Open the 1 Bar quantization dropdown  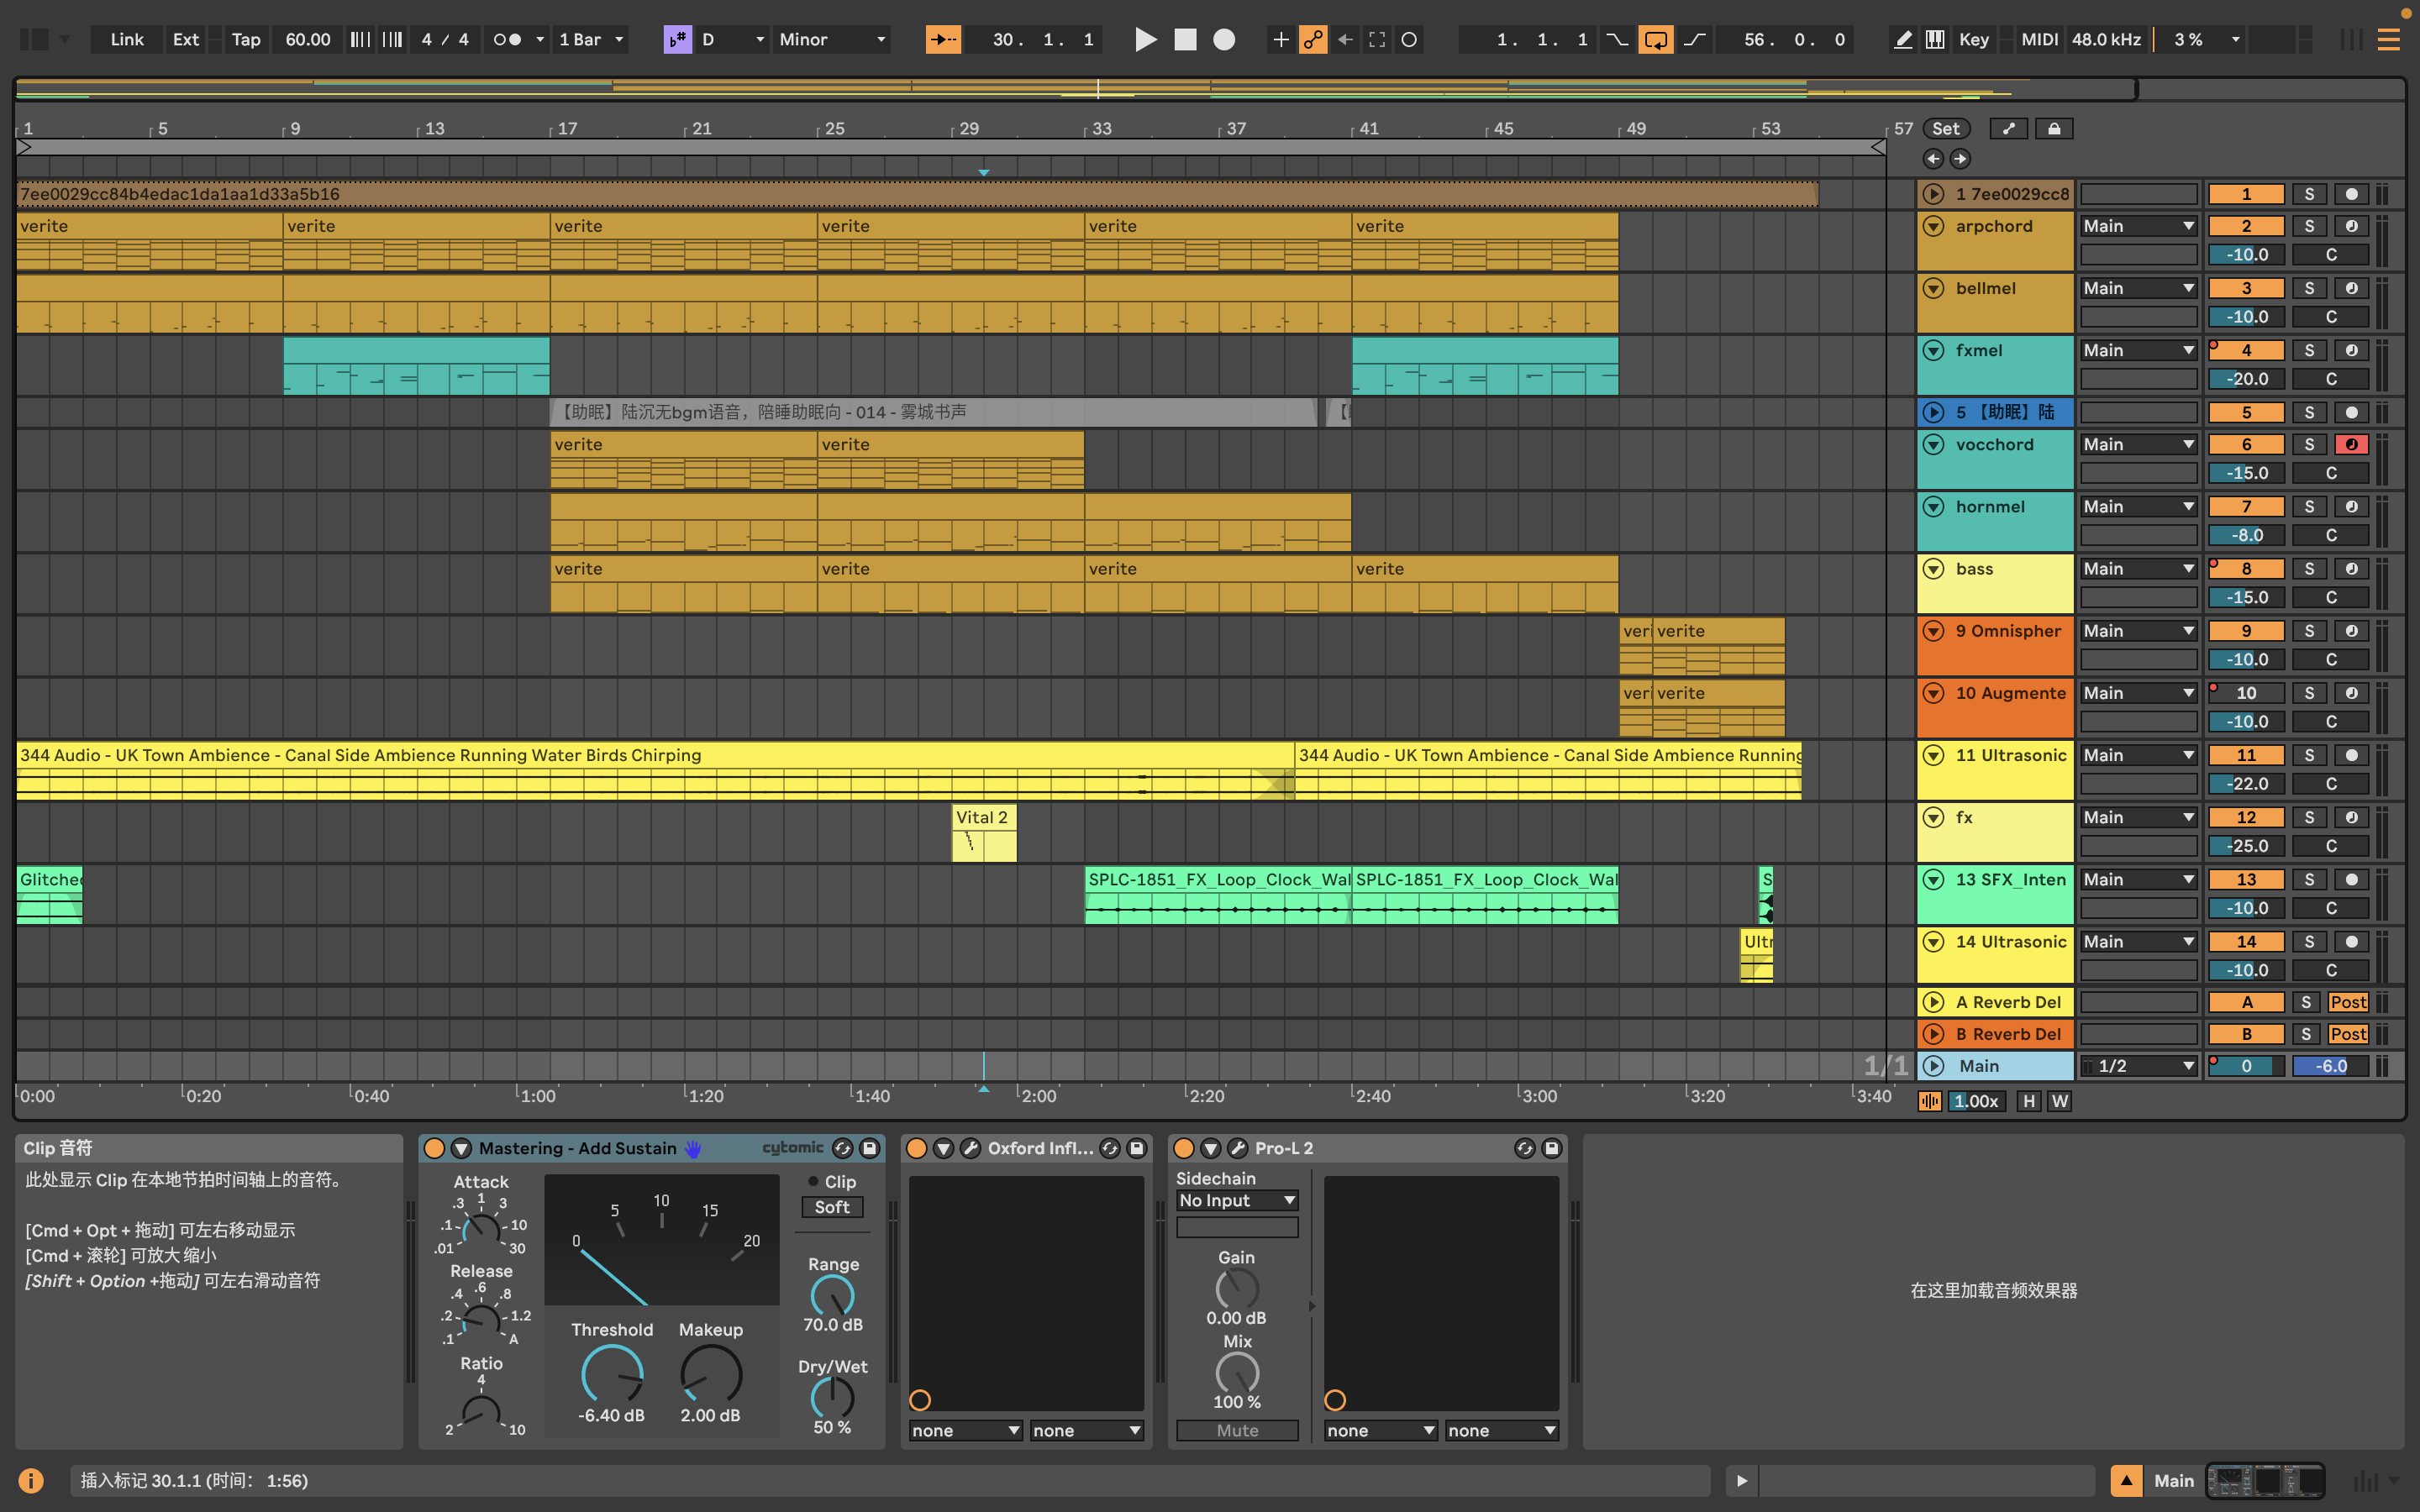[591, 39]
